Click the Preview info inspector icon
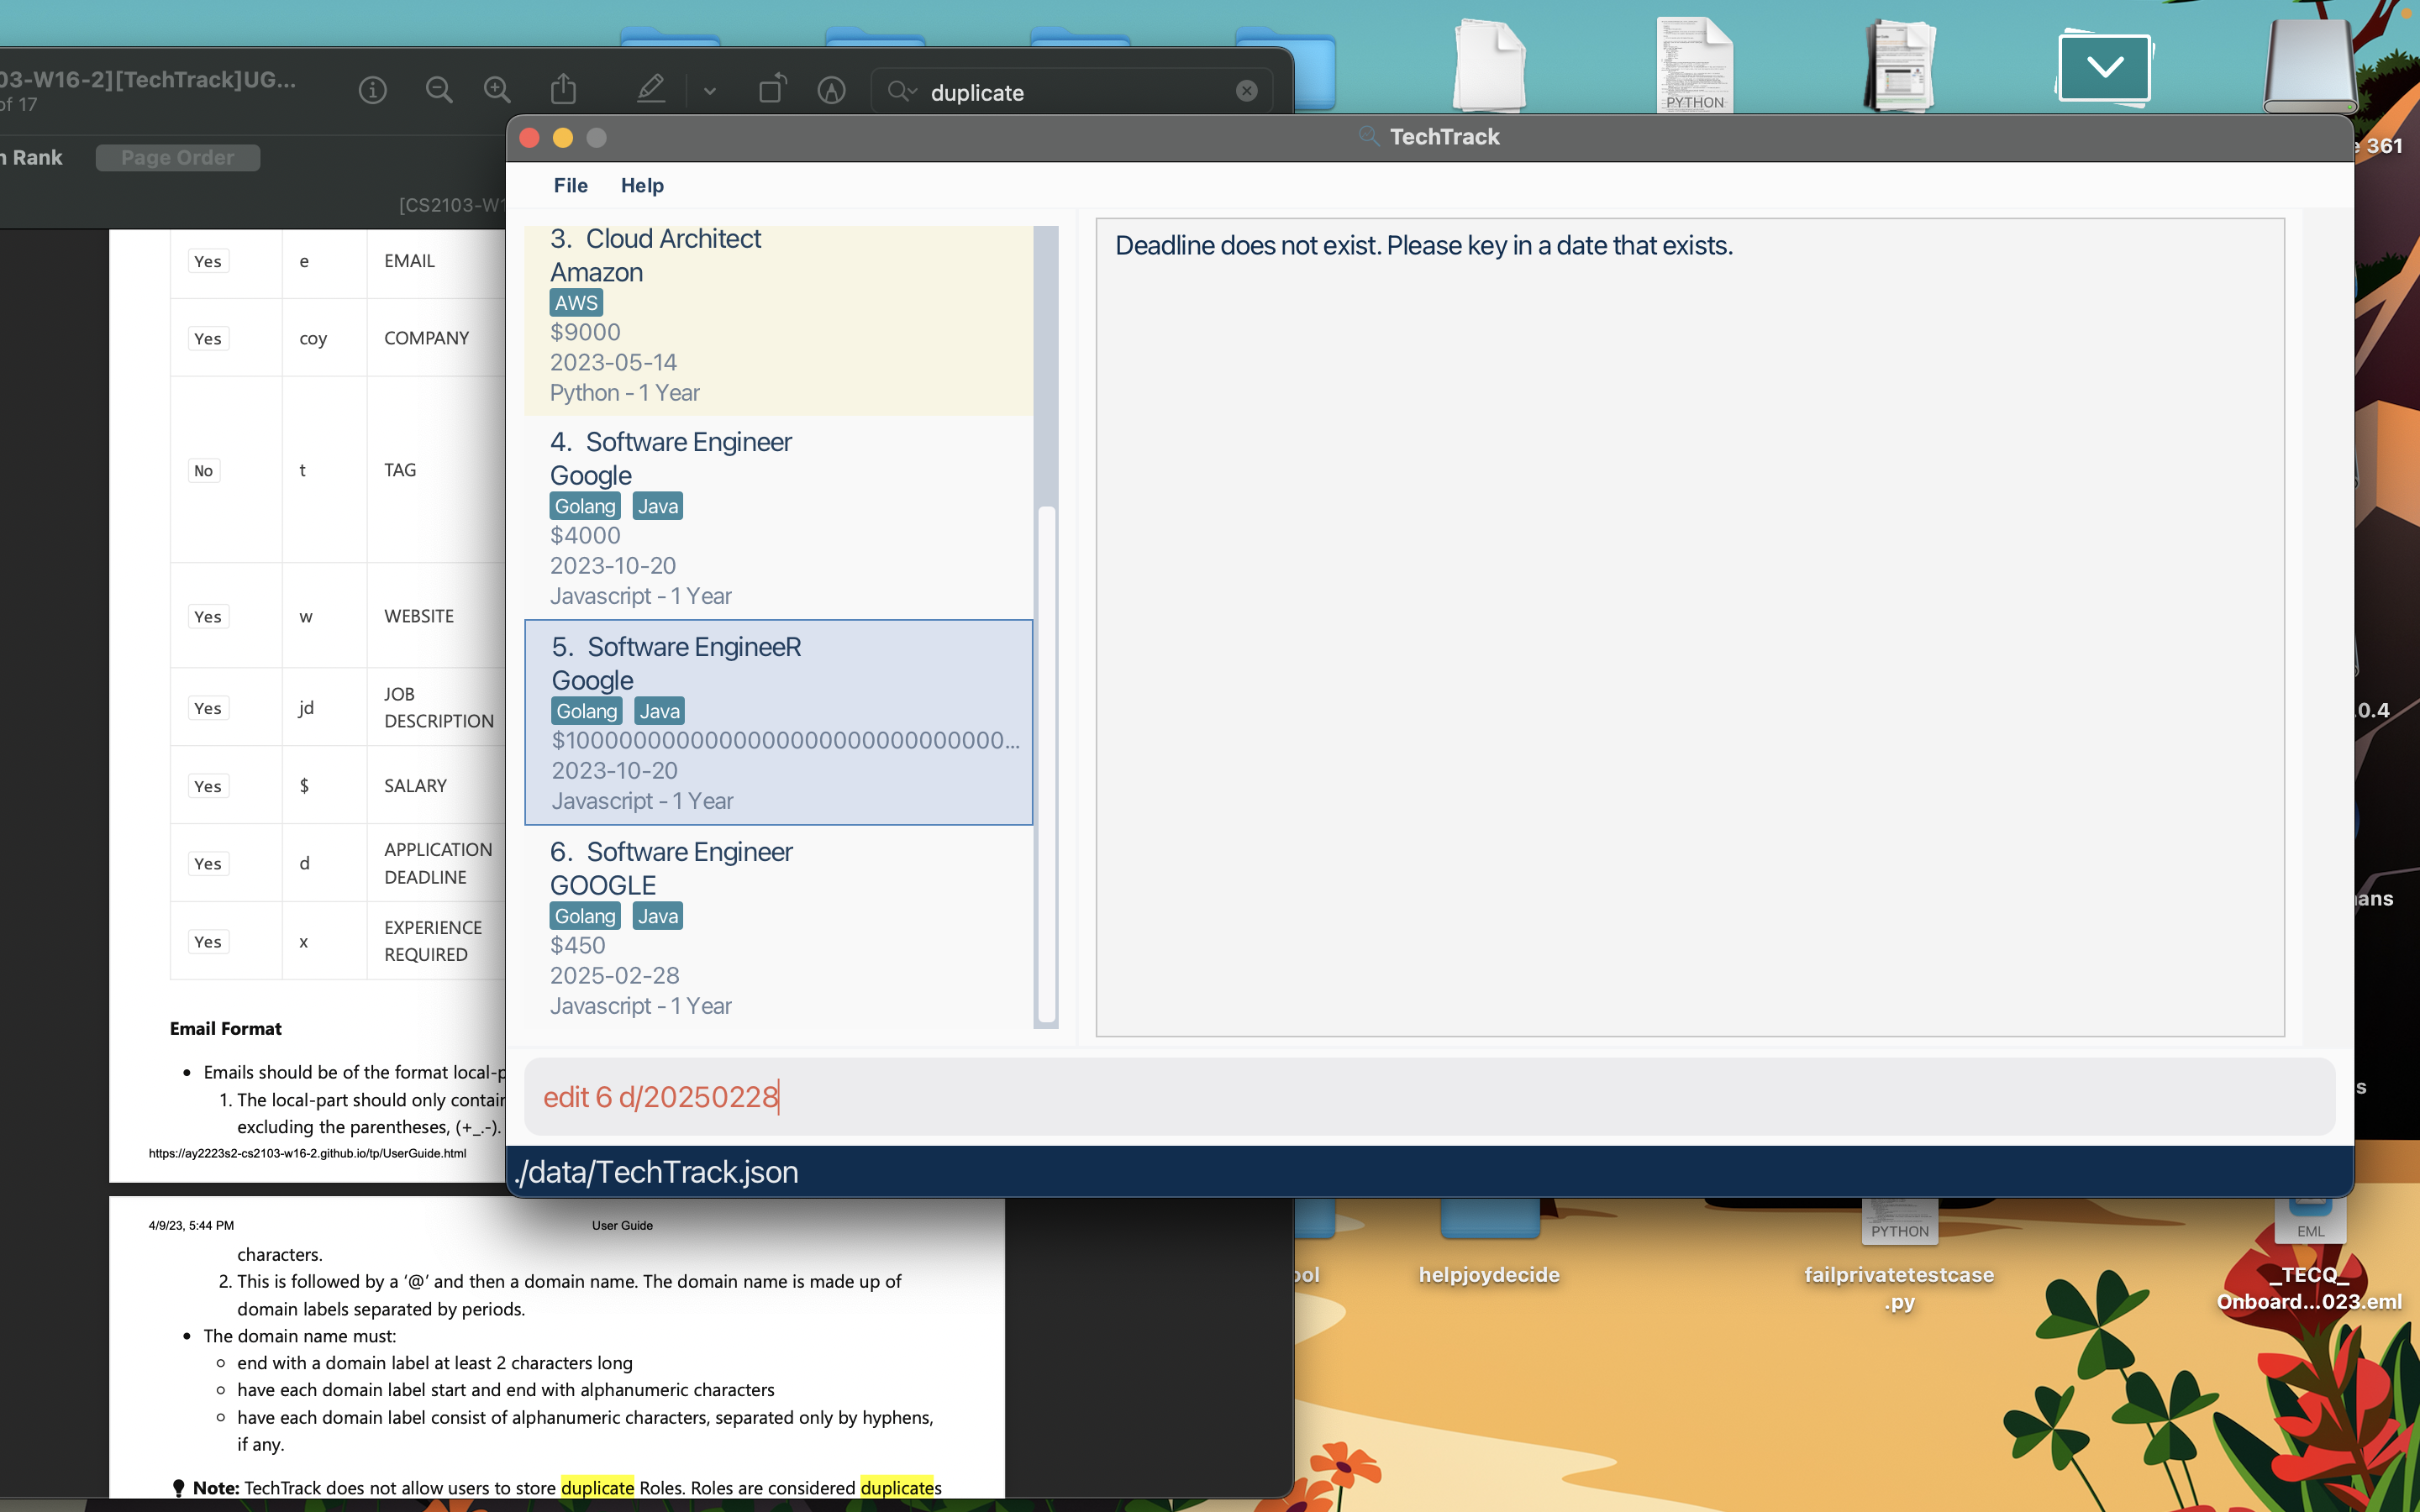 click(x=372, y=91)
